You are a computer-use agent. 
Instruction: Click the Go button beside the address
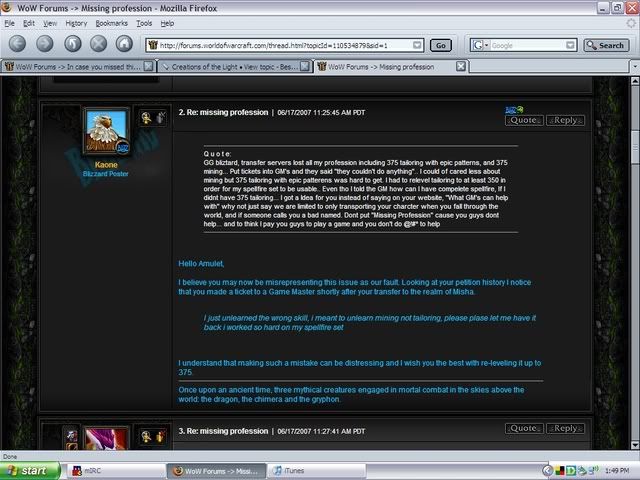point(441,45)
